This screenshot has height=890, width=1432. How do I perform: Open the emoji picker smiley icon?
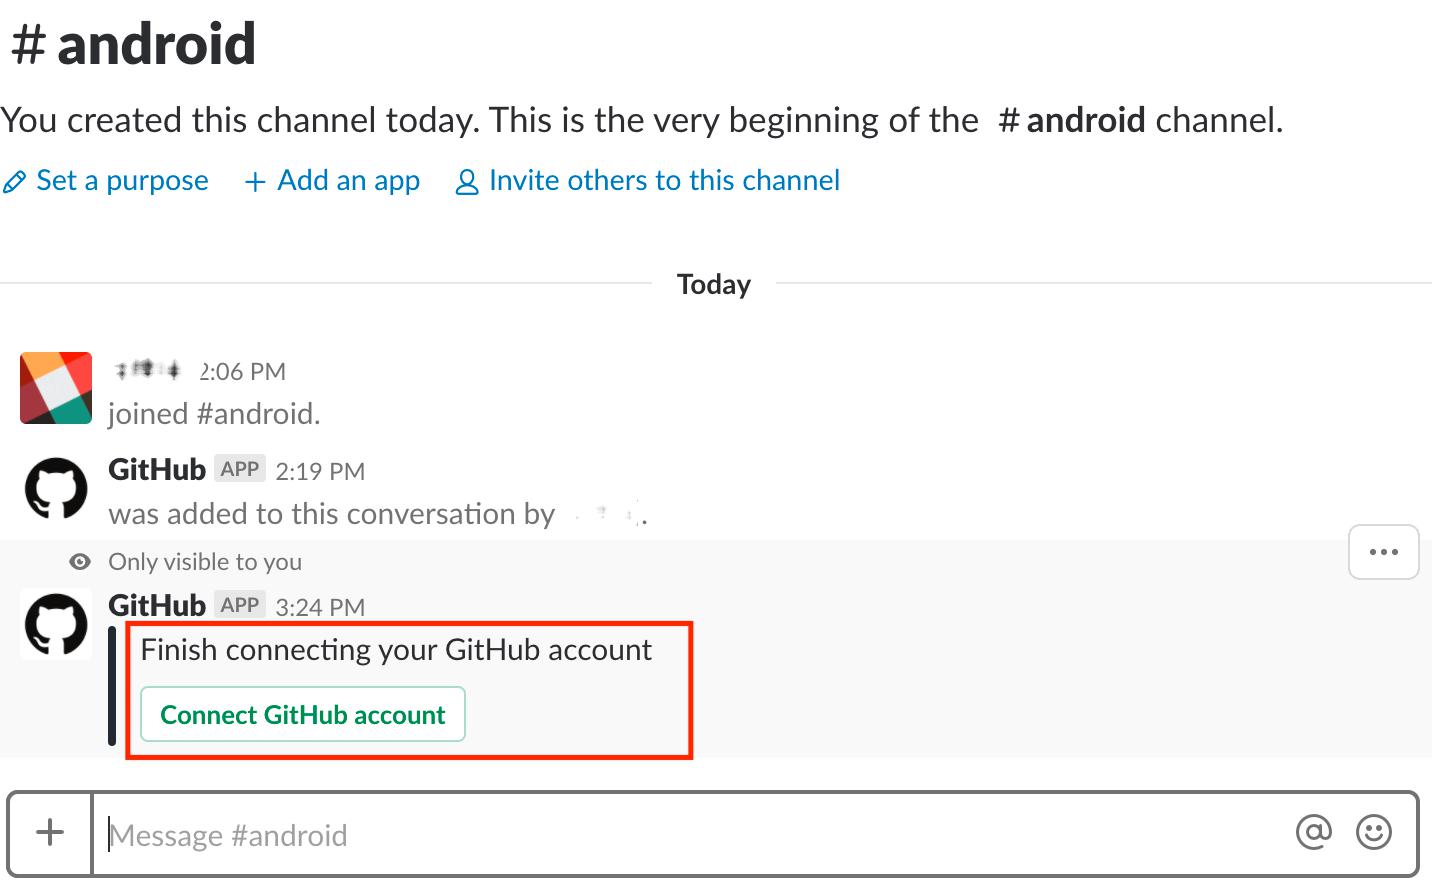(1373, 832)
